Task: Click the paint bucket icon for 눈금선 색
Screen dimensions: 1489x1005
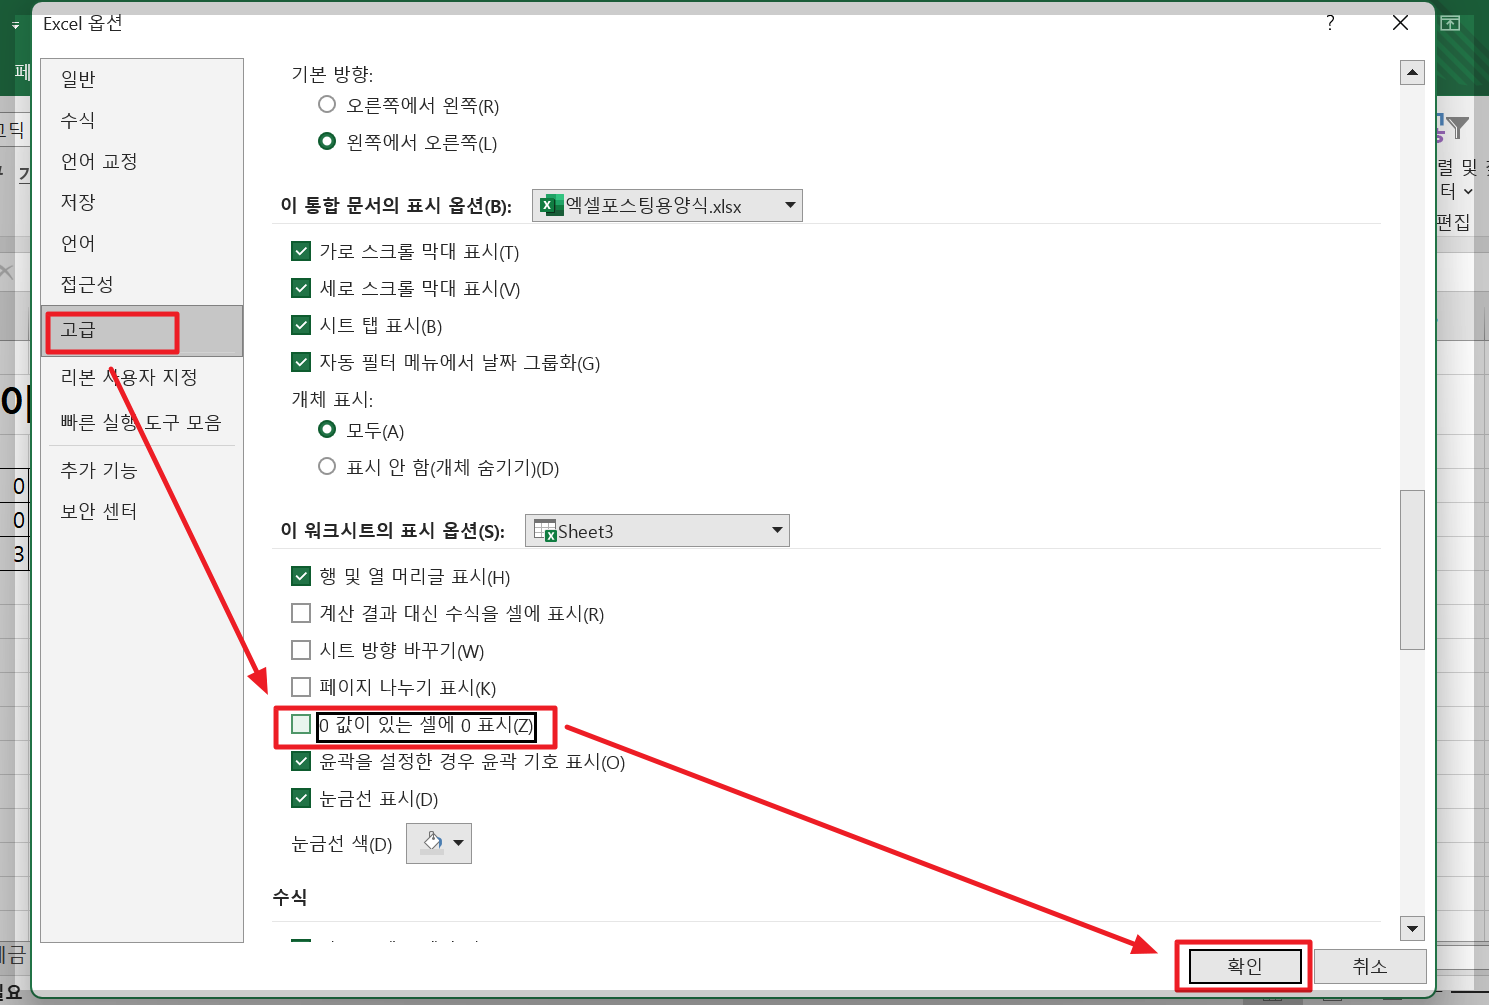Action: [x=430, y=842]
